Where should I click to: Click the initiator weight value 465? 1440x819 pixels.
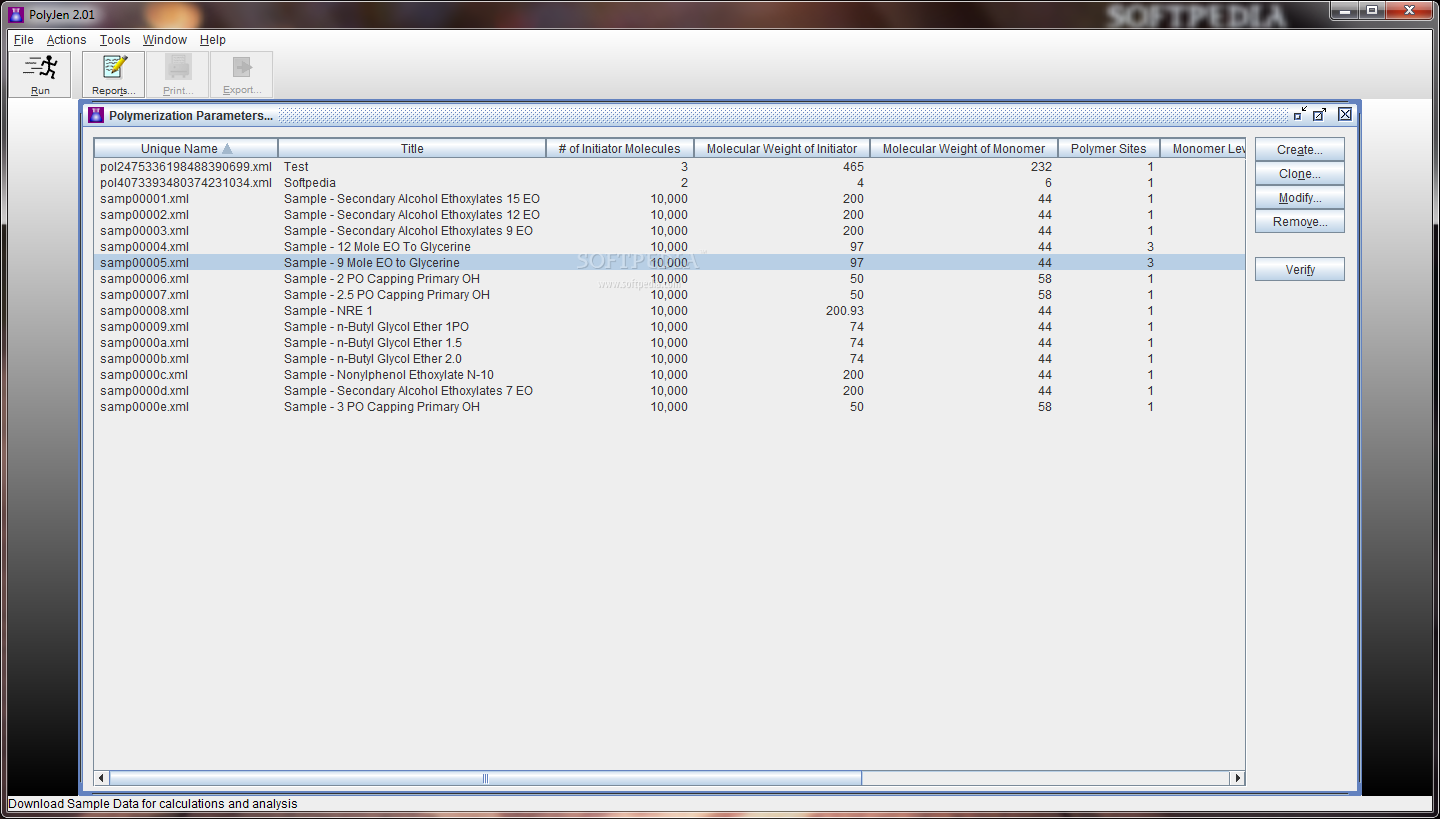point(853,167)
